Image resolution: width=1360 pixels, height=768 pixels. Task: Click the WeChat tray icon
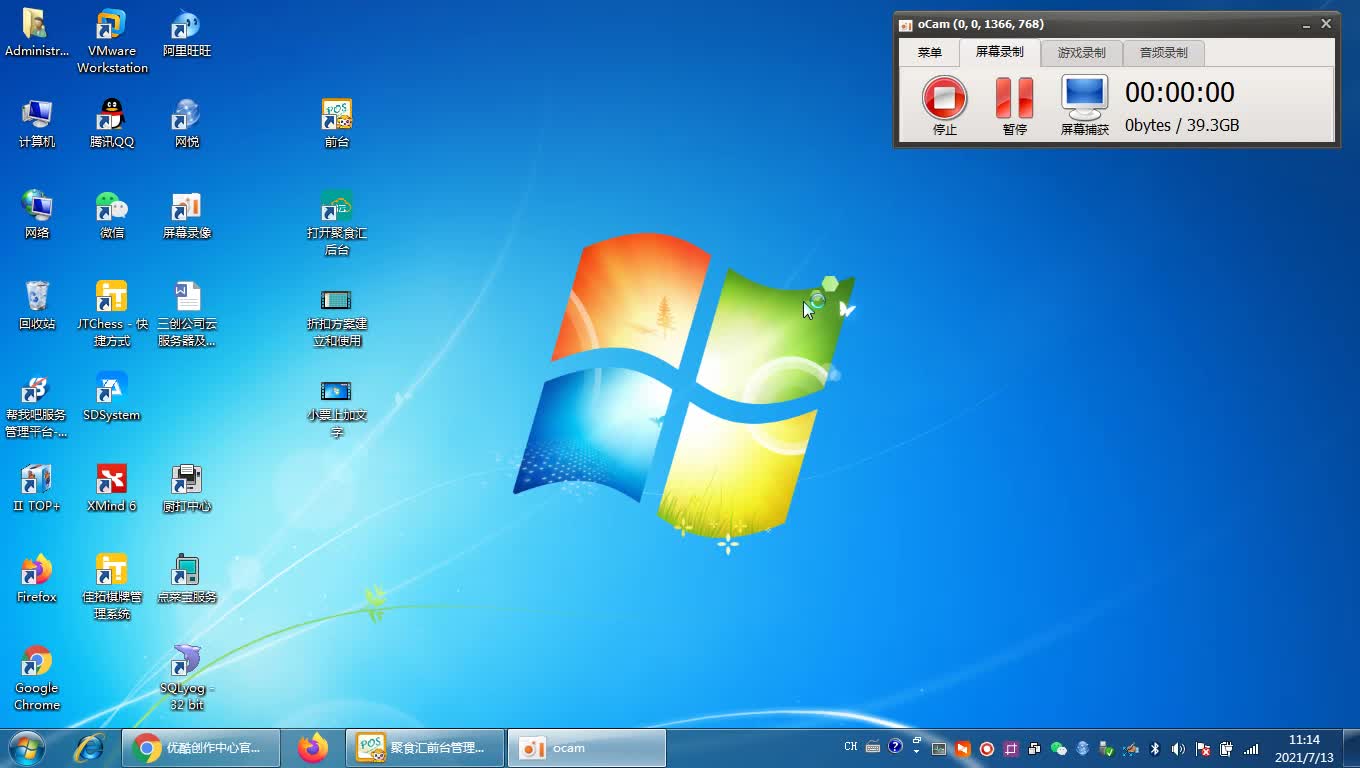pos(1059,748)
